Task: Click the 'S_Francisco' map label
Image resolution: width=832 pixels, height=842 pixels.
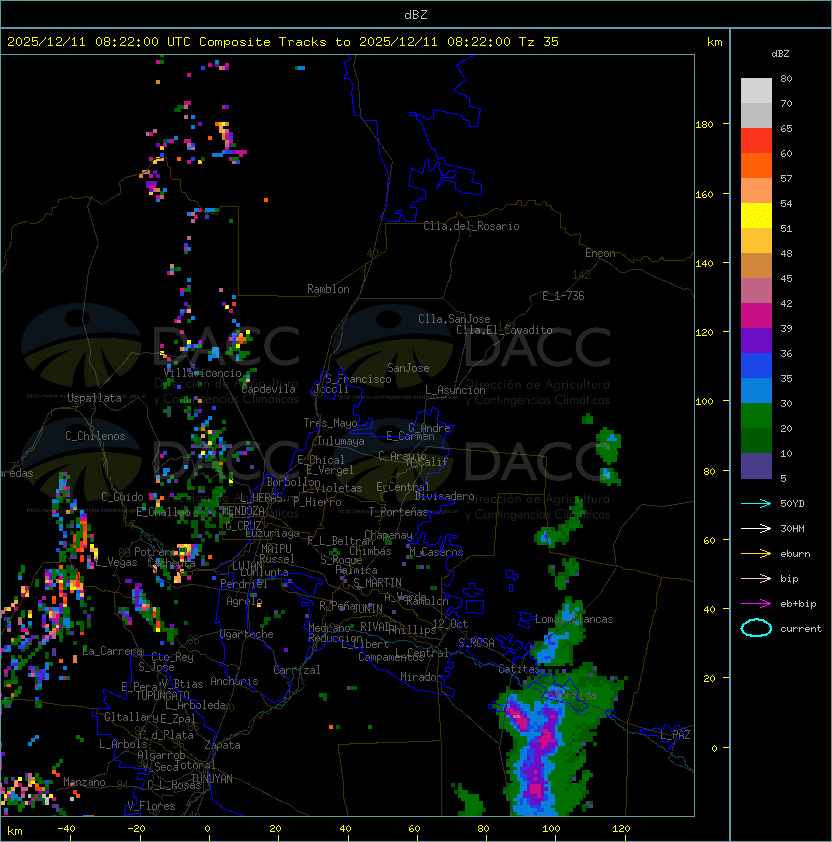Action: pyautogui.click(x=358, y=379)
